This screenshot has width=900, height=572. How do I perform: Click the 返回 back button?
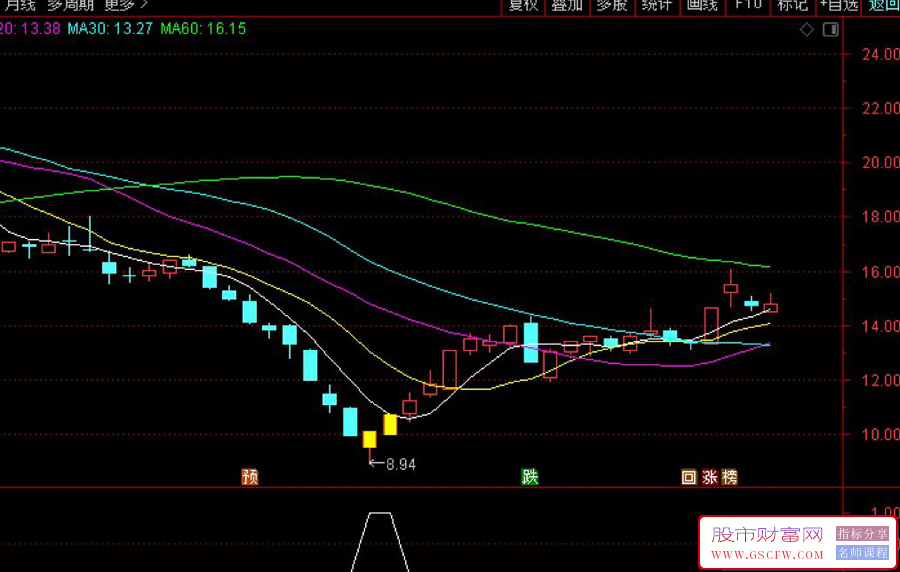(x=883, y=5)
